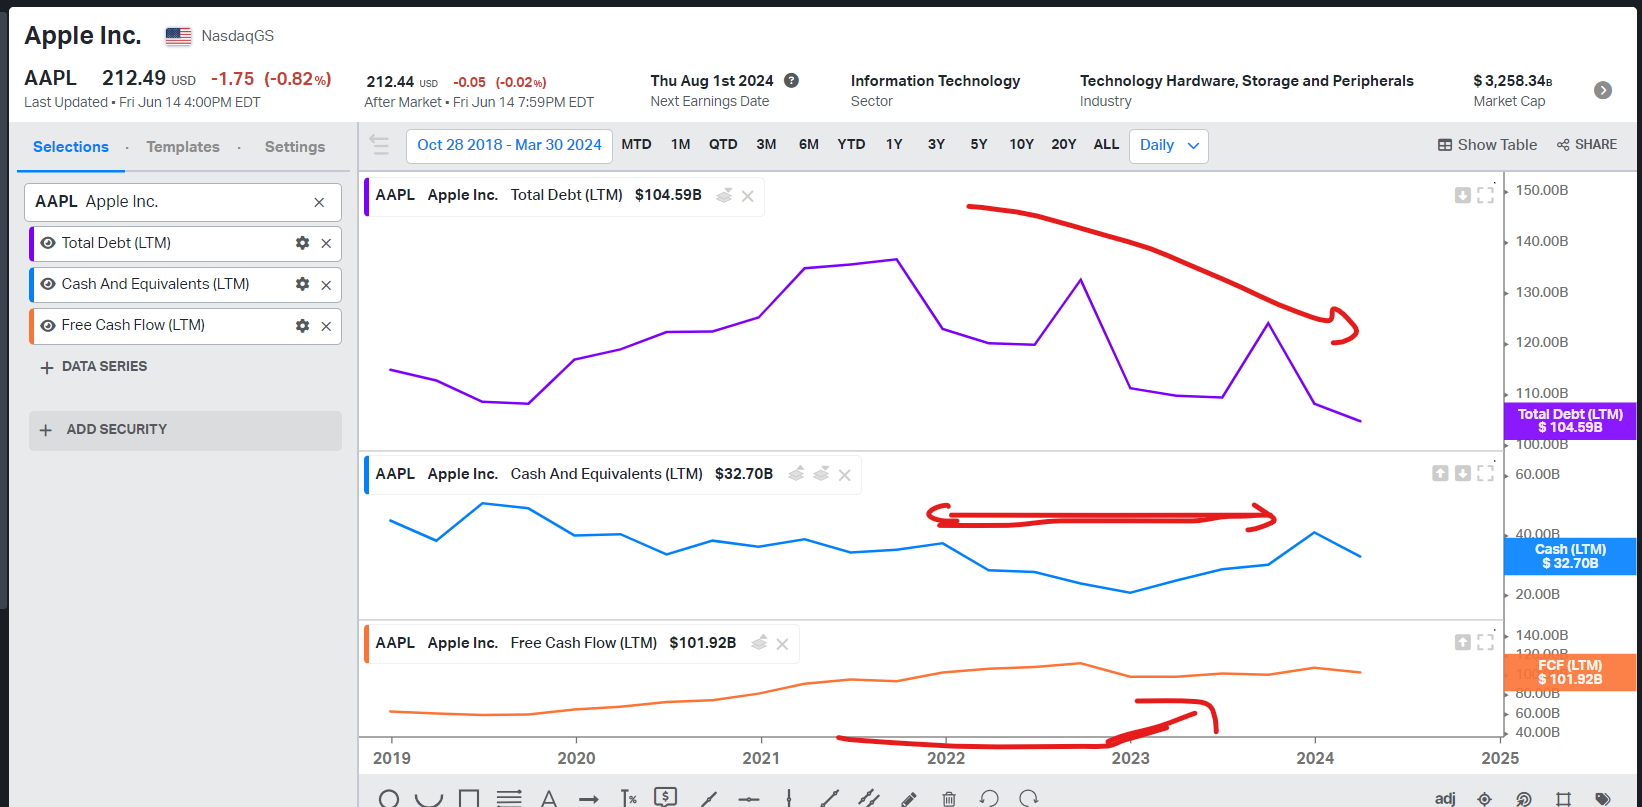This screenshot has width=1642, height=807.
Task: Open settings gear for Cash And Equivalents
Action: pos(302,284)
